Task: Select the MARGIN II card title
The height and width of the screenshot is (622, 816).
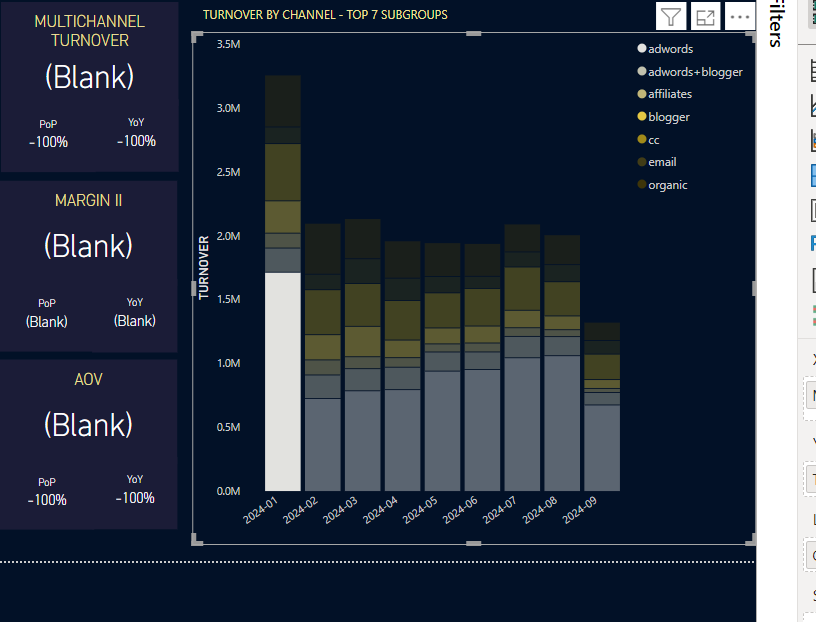Action: click(88, 200)
